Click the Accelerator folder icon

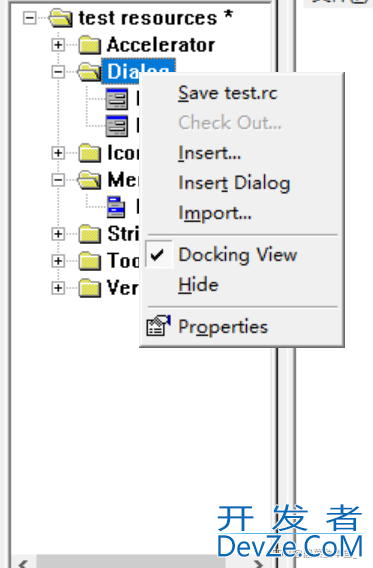[90, 45]
